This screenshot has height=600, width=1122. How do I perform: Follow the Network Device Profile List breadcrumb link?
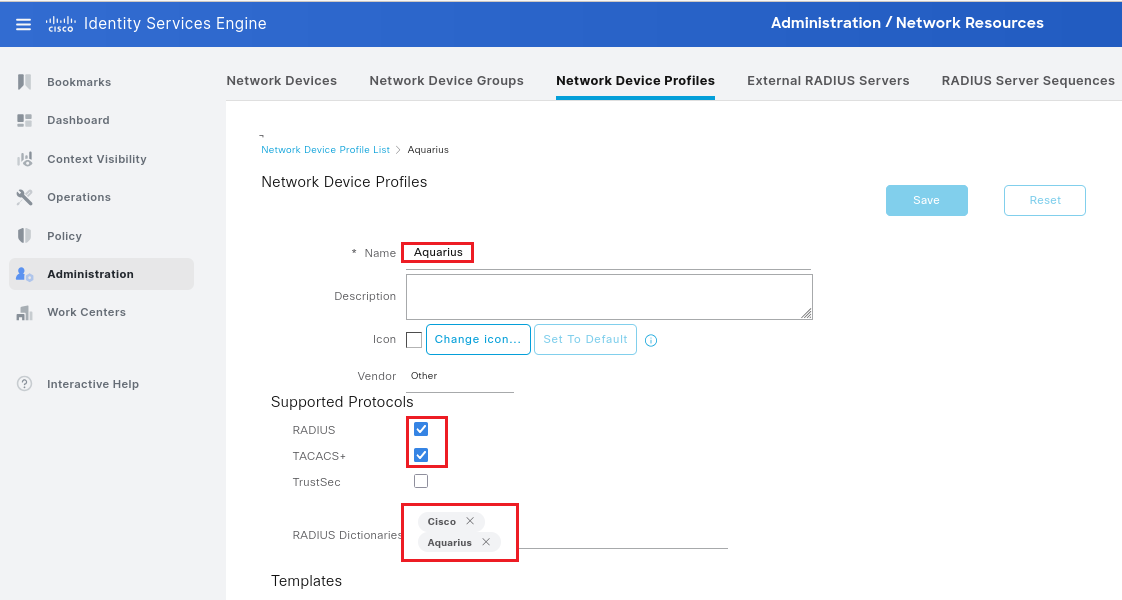pyautogui.click(x=326, y=149)
